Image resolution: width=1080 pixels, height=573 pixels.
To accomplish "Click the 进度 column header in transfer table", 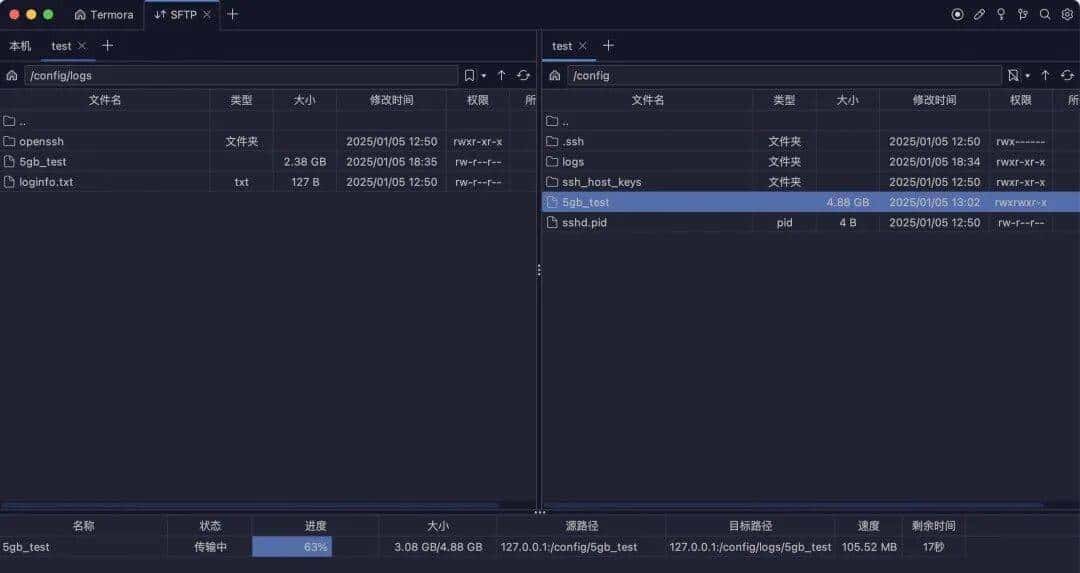I will [315, 526].
